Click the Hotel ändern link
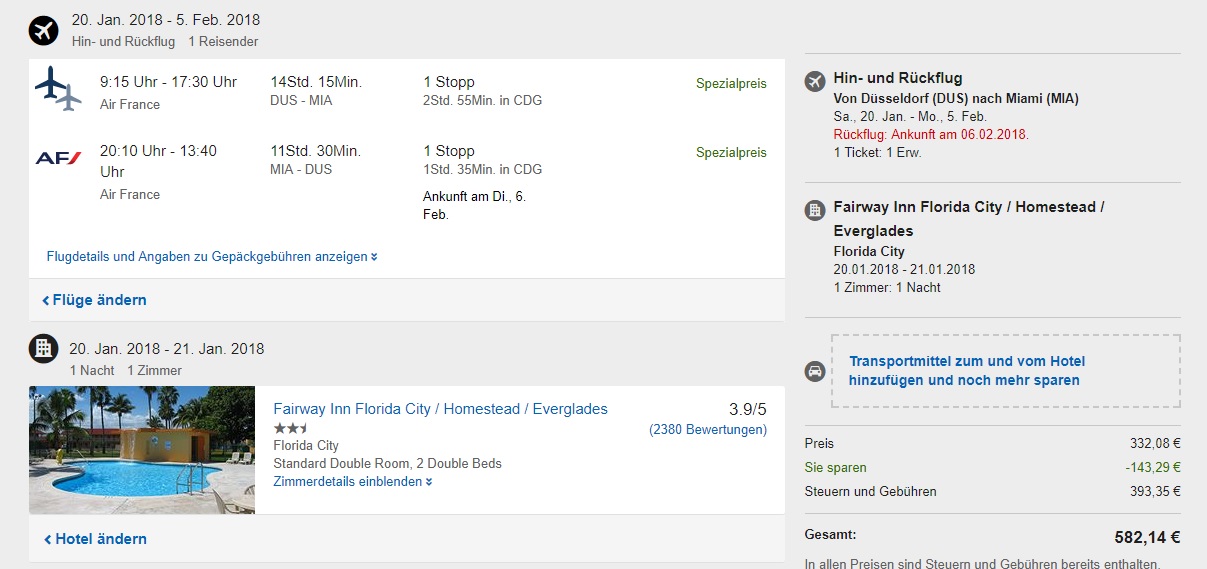The width and height of the screenshot is (1207, 569). (x=95, y=539)
